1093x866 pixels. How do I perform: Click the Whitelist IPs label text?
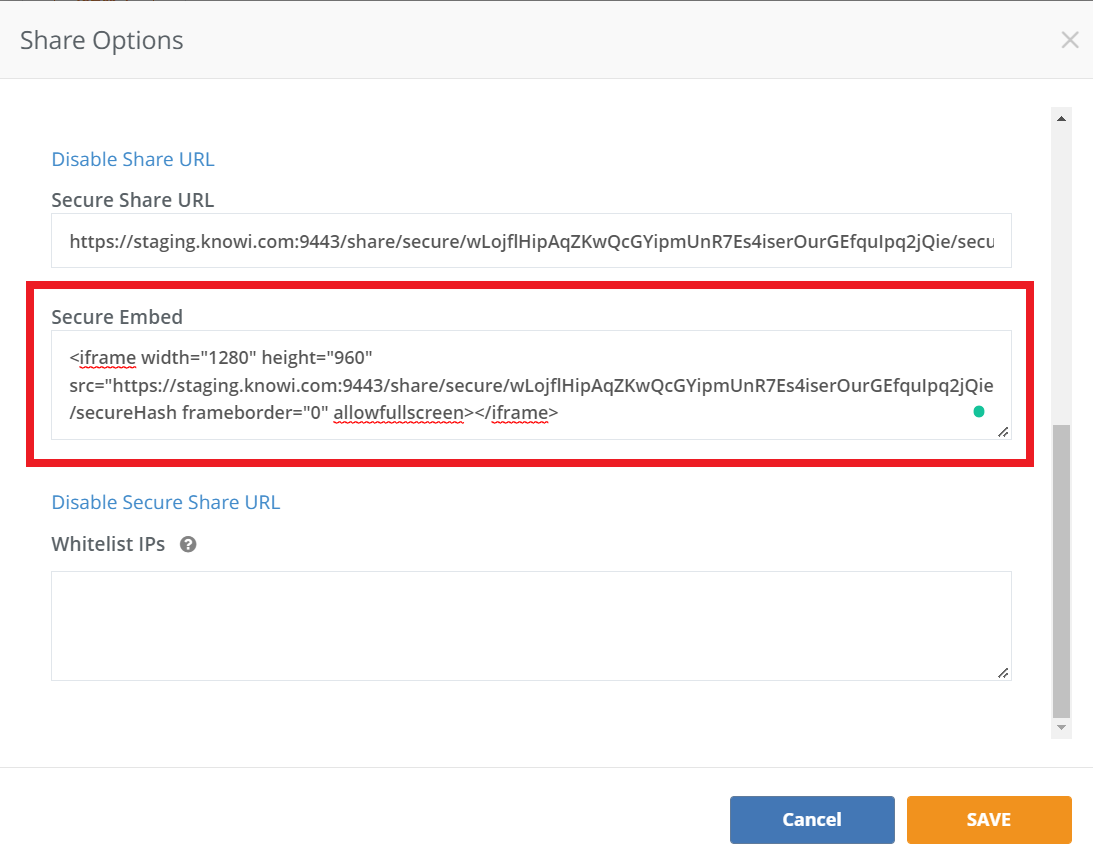[x=108, y=545]
